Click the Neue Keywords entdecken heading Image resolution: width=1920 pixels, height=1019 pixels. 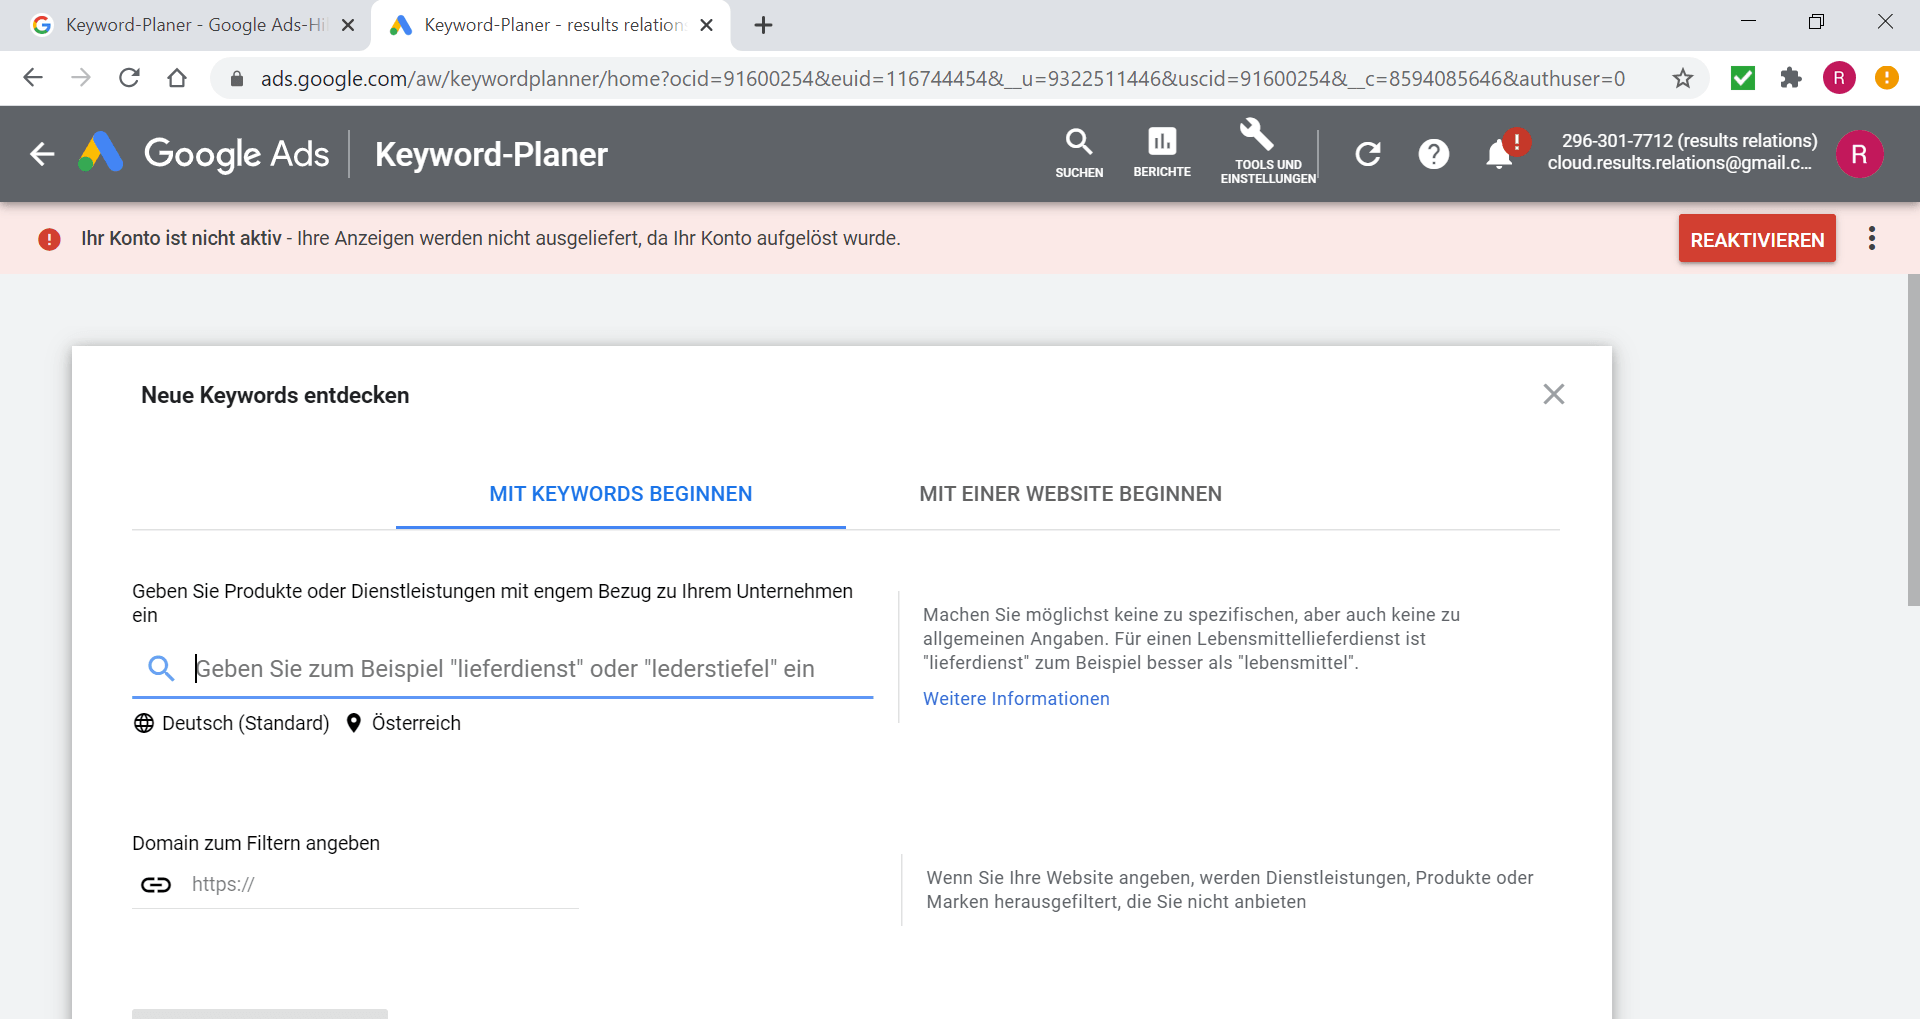click(x=275, y=395)
